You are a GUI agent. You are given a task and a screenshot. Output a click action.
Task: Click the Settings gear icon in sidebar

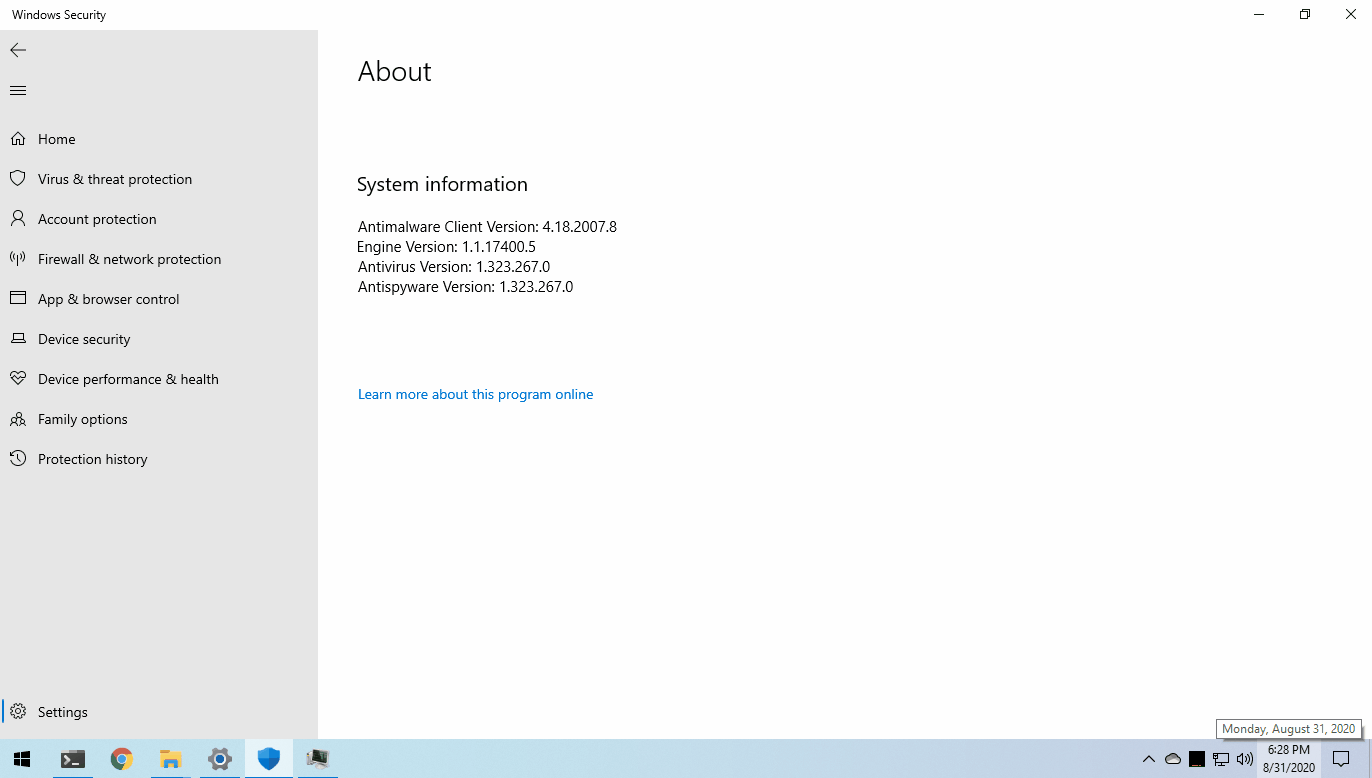pyautogui.click(x=18, y=712)
